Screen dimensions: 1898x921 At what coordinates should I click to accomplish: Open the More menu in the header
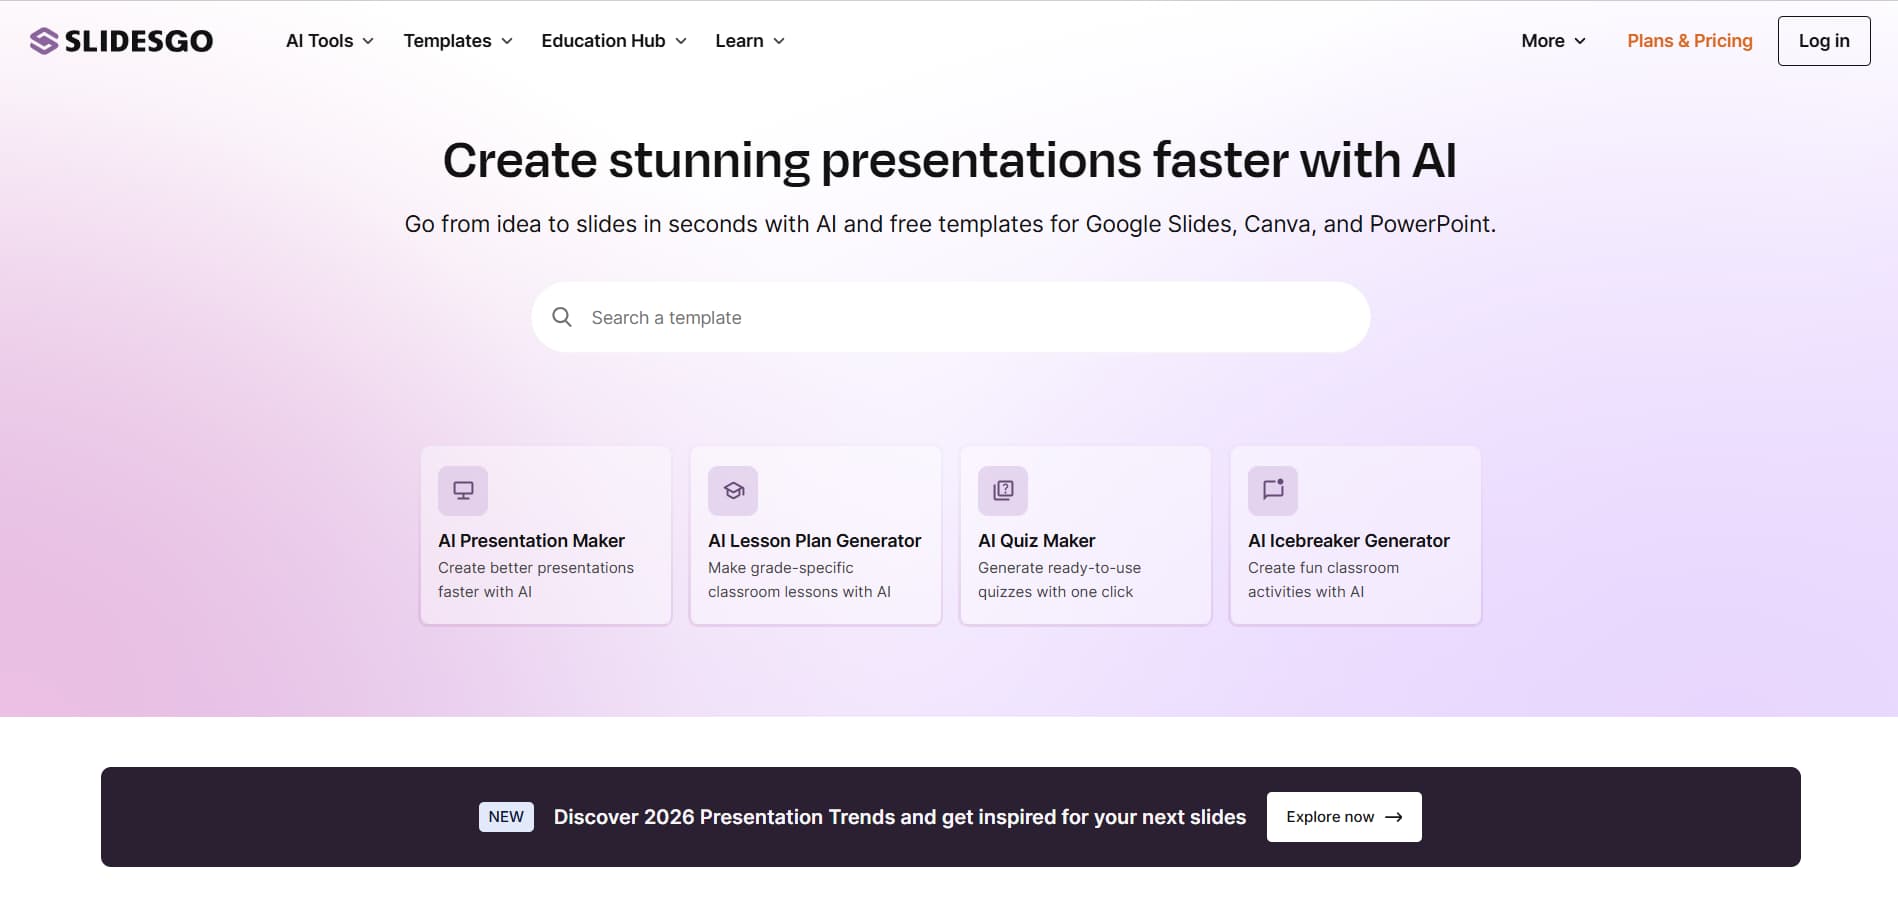pos(1553,41)
